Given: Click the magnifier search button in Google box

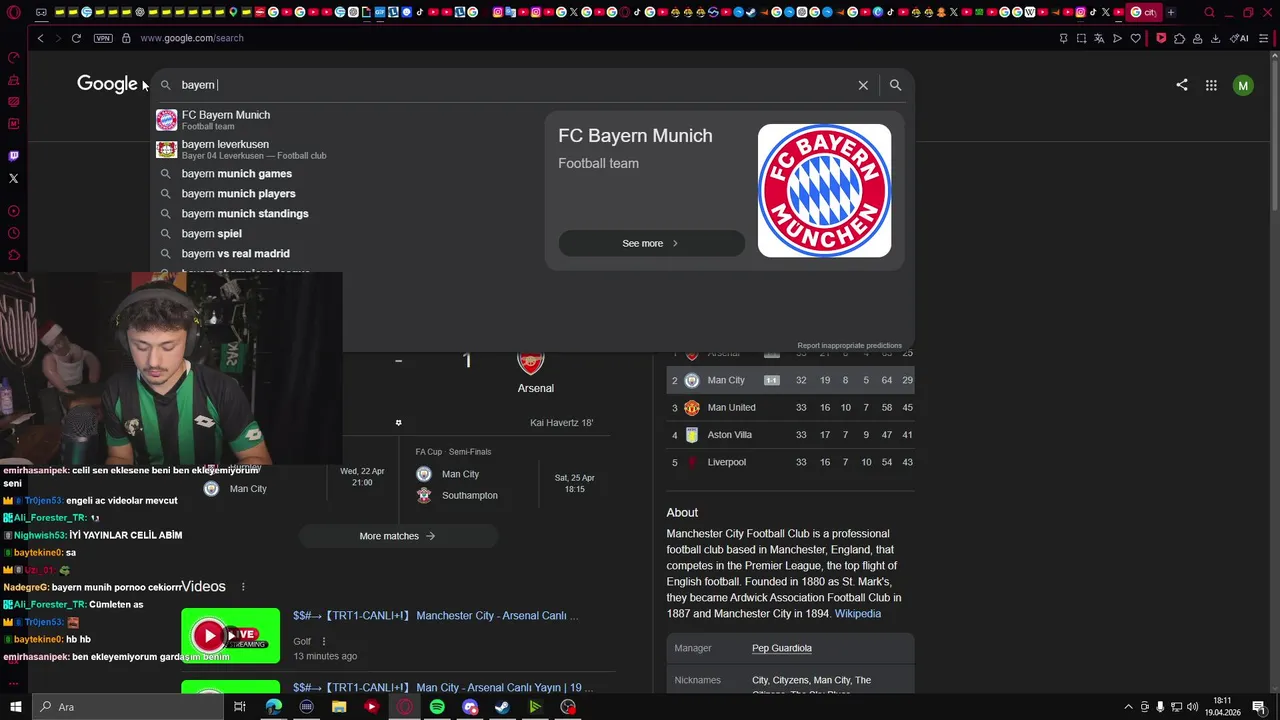Looking at the screenshot, I should point(895,85).
